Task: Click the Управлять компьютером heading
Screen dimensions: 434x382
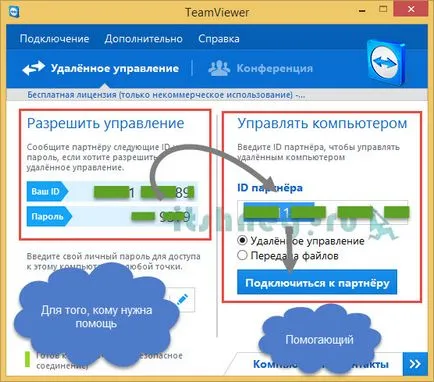Action: (322, 123)
